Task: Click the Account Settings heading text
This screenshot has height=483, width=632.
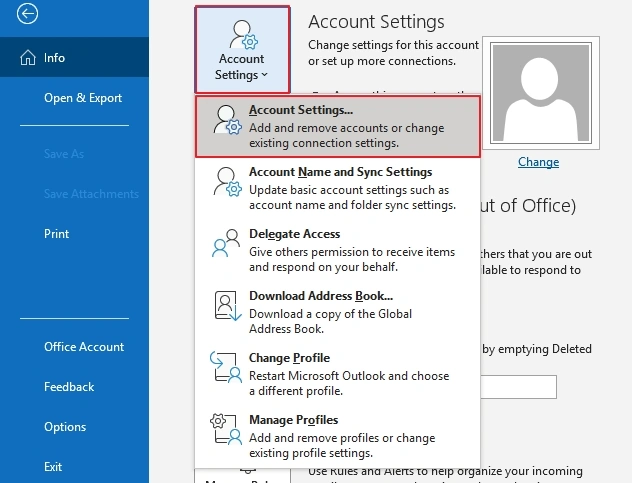Action: point(376,22)
